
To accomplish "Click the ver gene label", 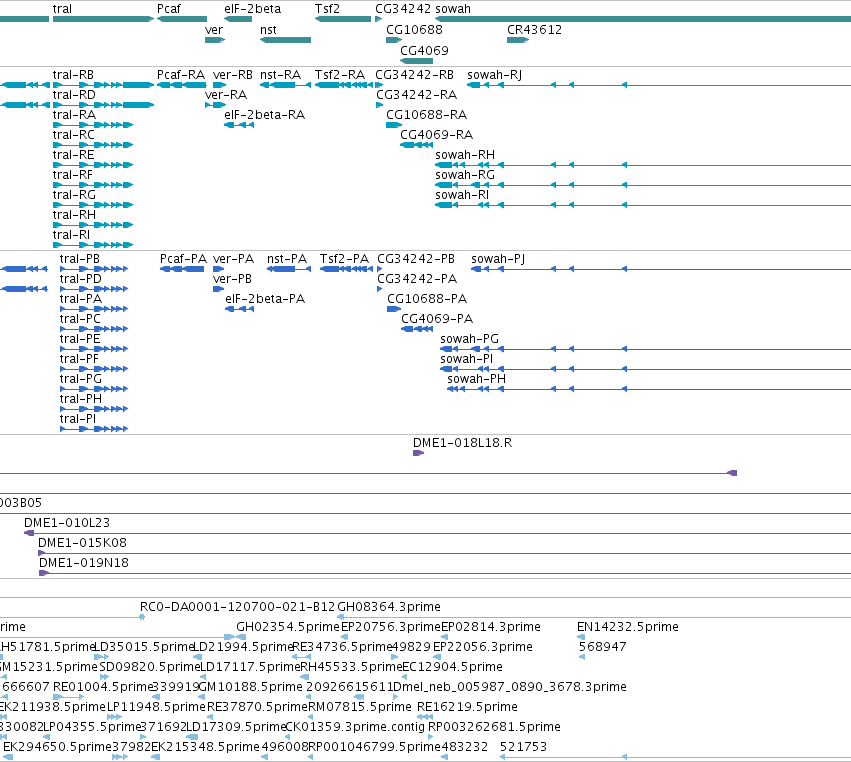I will 214,30.
